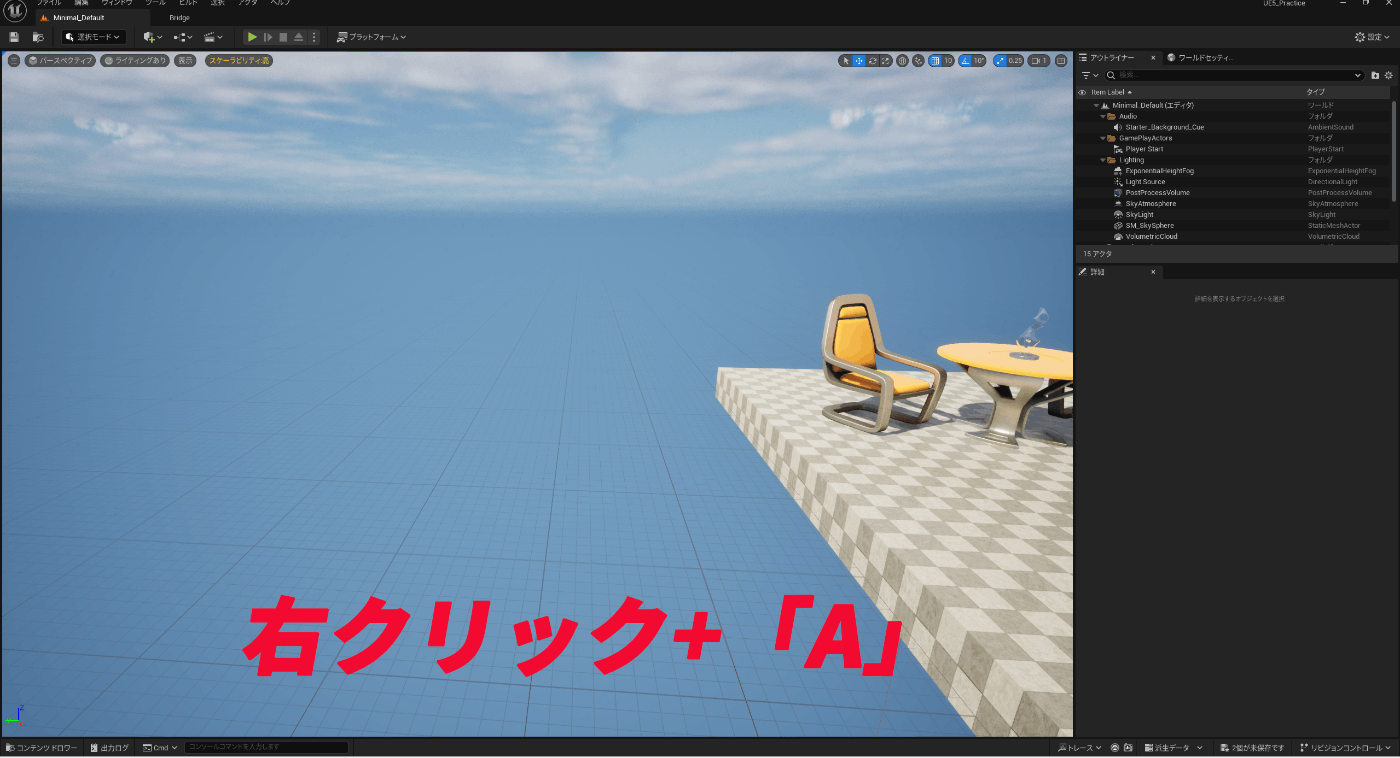The image size is (1400, 758).
Task: Click the viewport layout maximize icon
Action: (1061, 60)
